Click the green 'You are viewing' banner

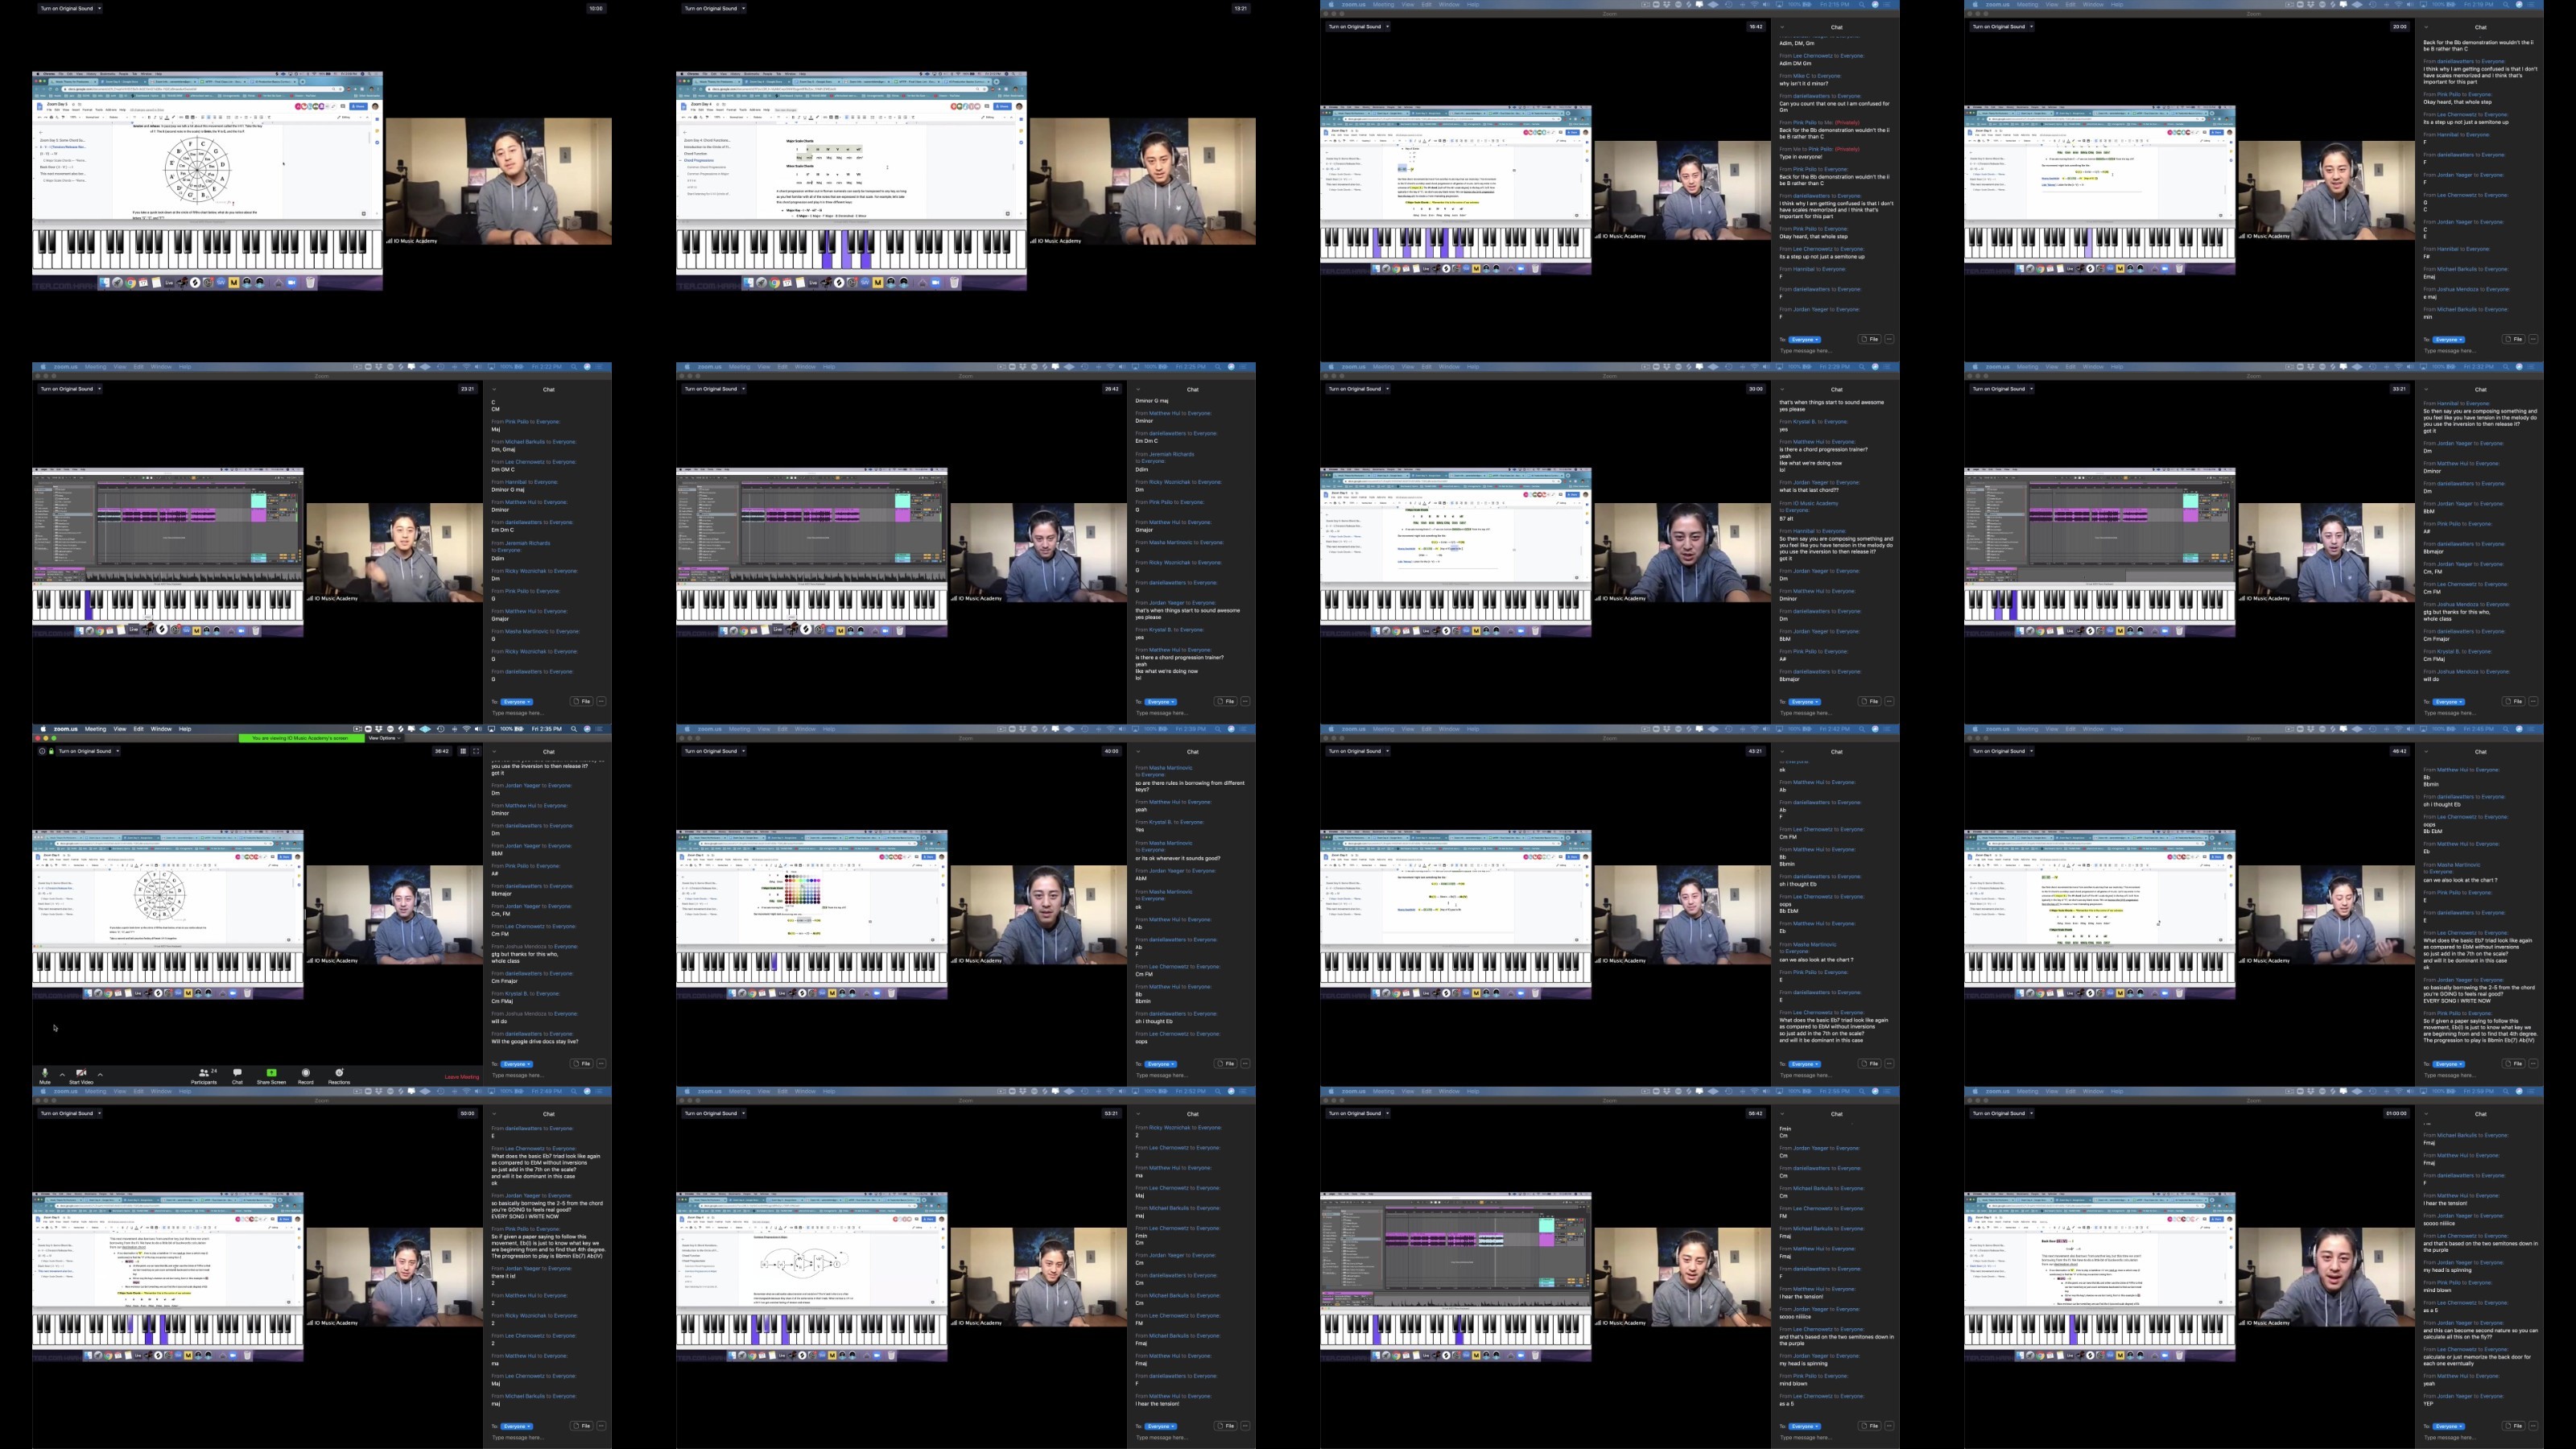(x=300, y=738)
